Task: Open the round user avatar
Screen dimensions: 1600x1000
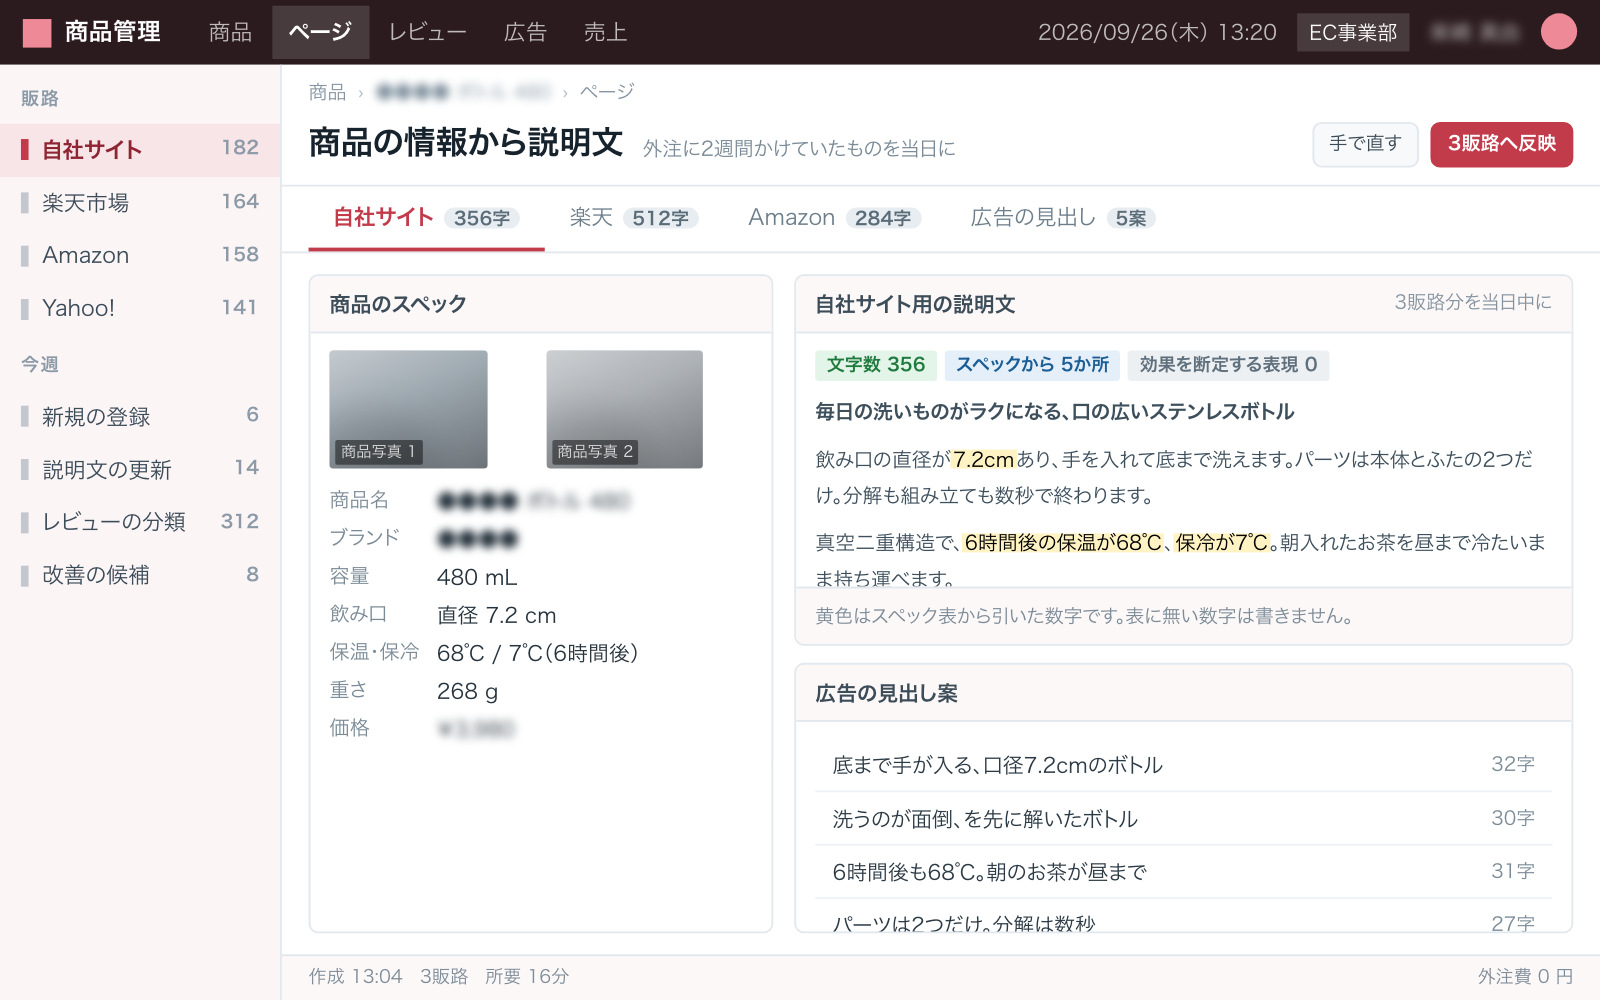Action: coord(1558,32)
